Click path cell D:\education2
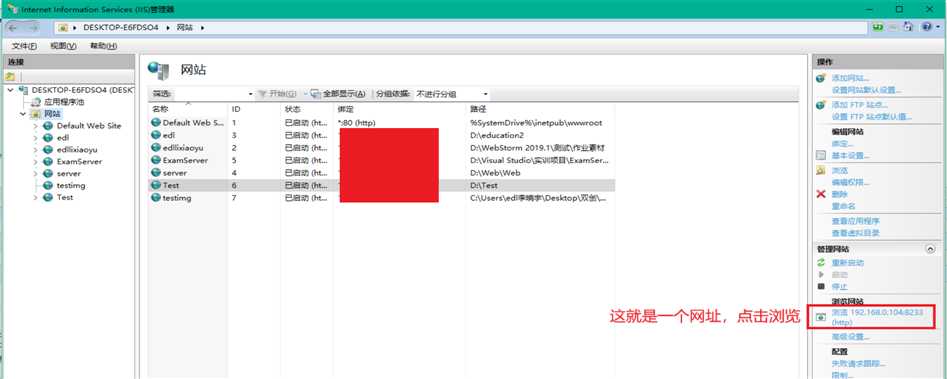 pyautogui.click(x=497, y=135)
